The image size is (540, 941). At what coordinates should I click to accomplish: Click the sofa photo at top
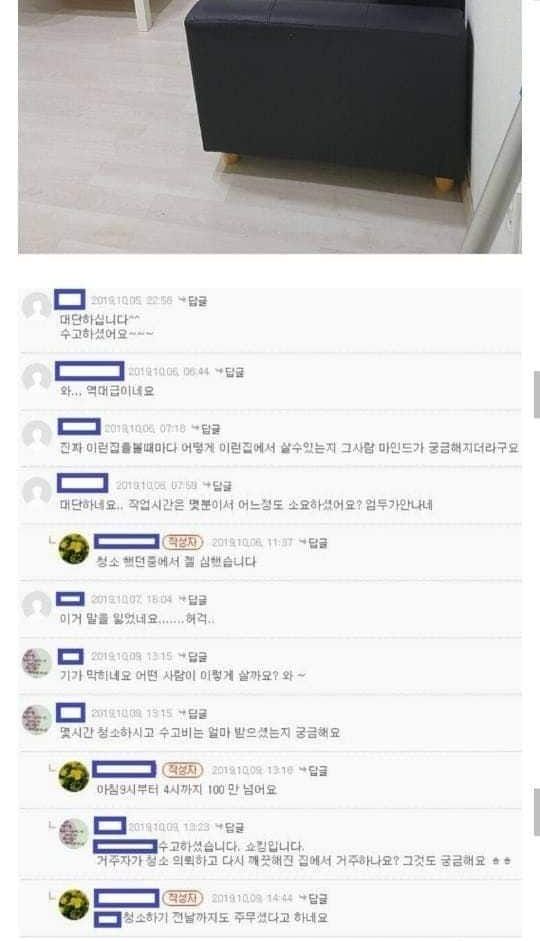pyautogui.click(x=269, y=127)
